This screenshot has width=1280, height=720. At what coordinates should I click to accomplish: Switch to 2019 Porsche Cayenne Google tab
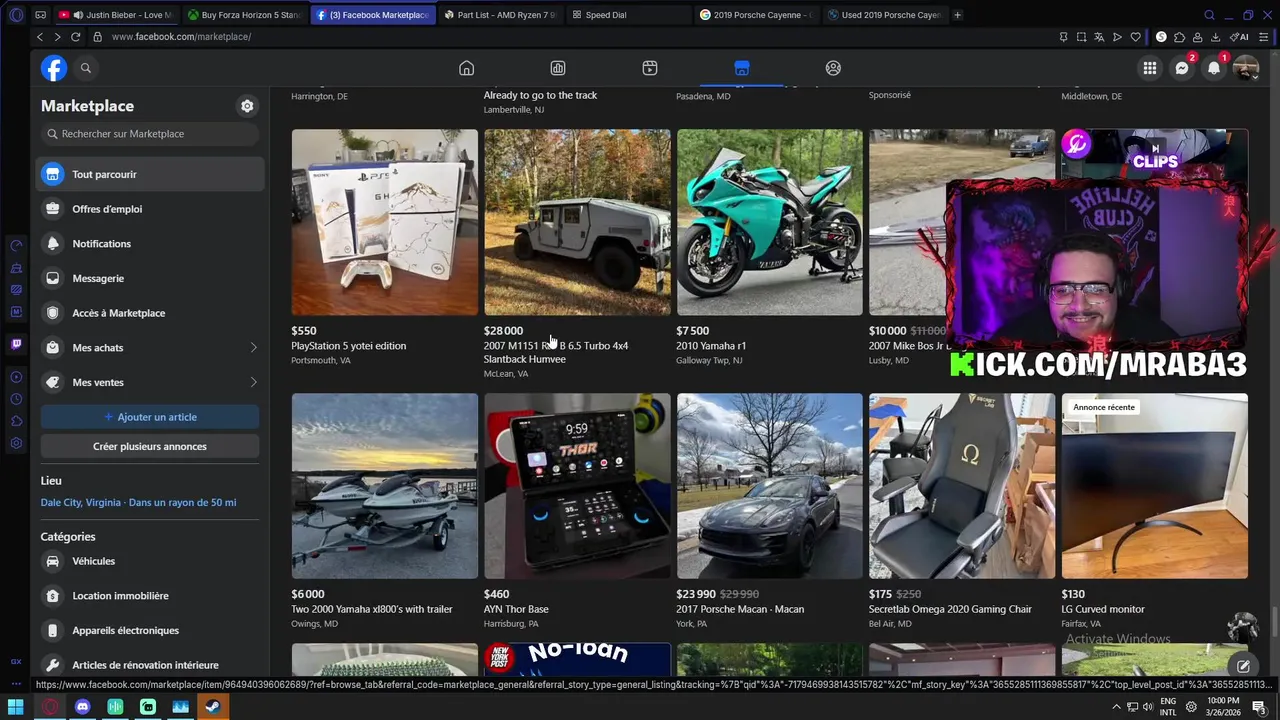click(x=757, y=15)
